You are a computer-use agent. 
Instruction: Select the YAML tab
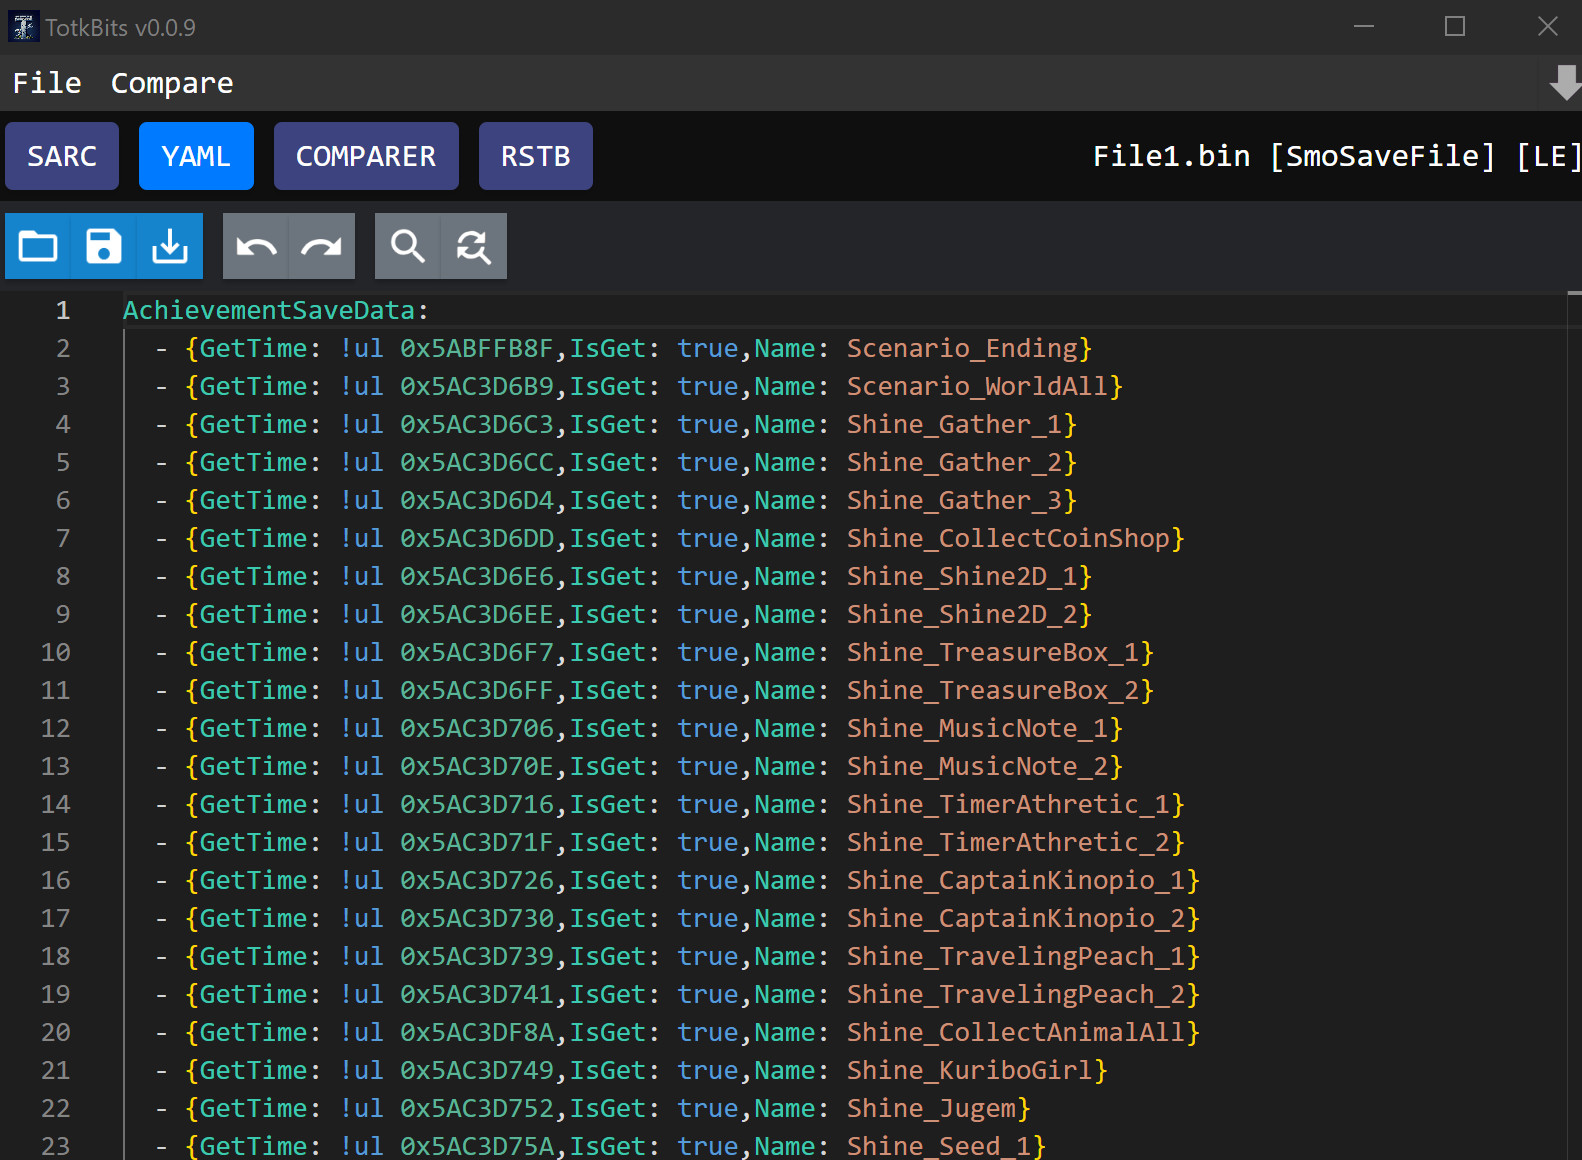click(196, 156)
